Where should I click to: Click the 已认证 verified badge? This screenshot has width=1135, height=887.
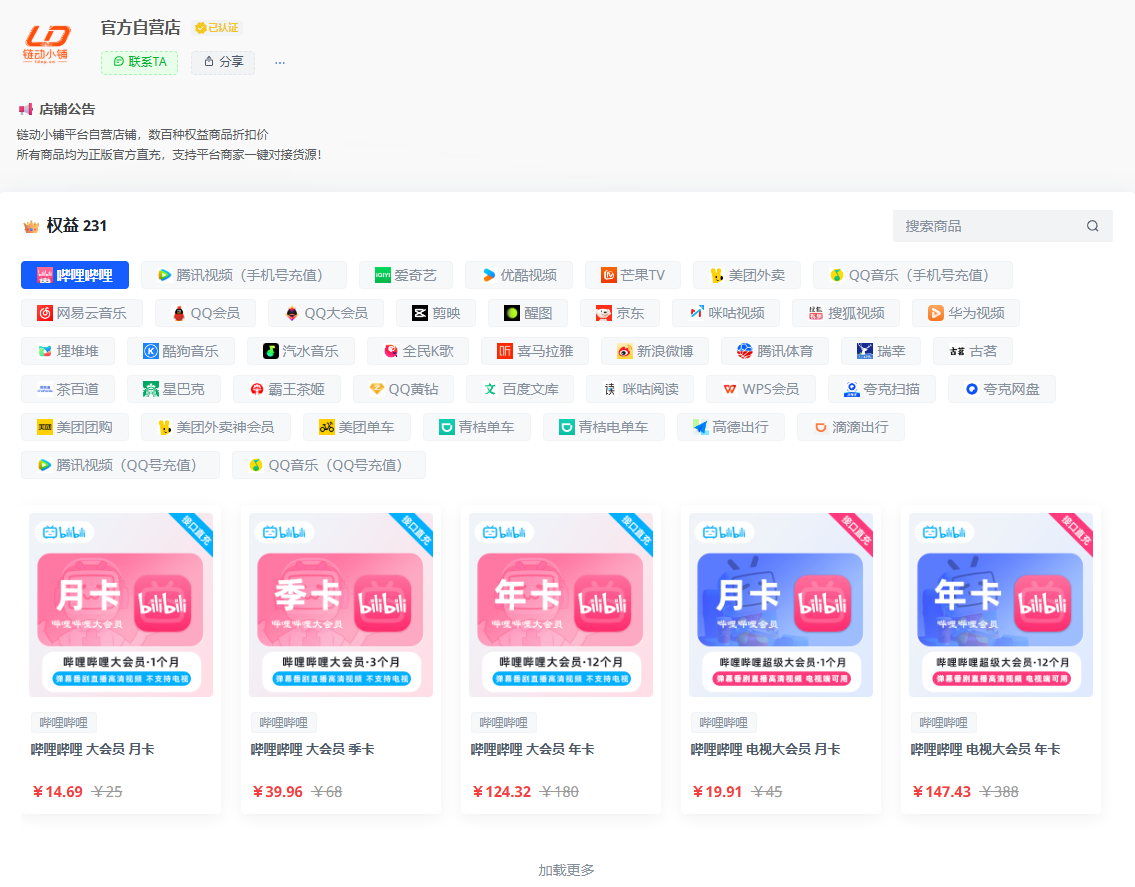tap(216, 28)
